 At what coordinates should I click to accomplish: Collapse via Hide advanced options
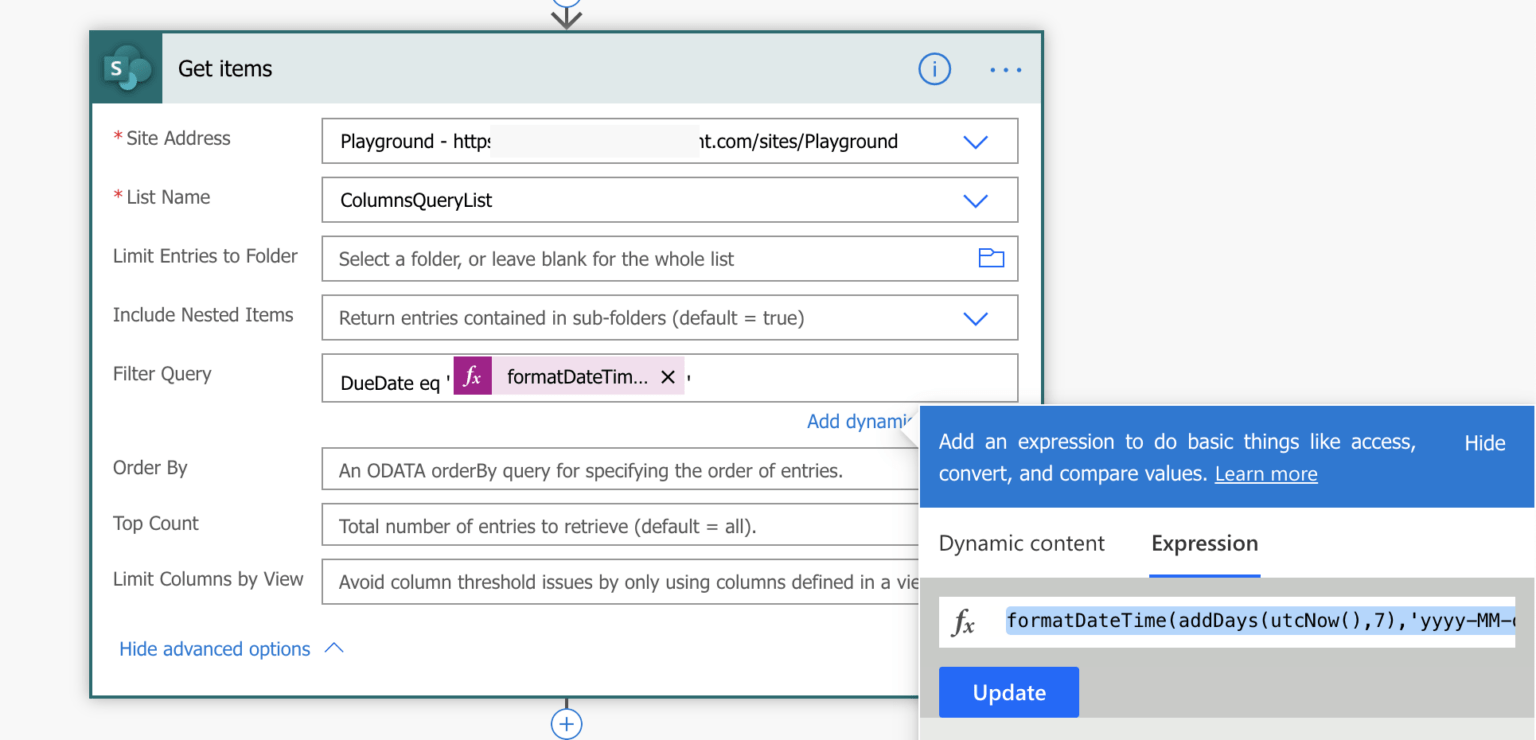tap(231, 649)
